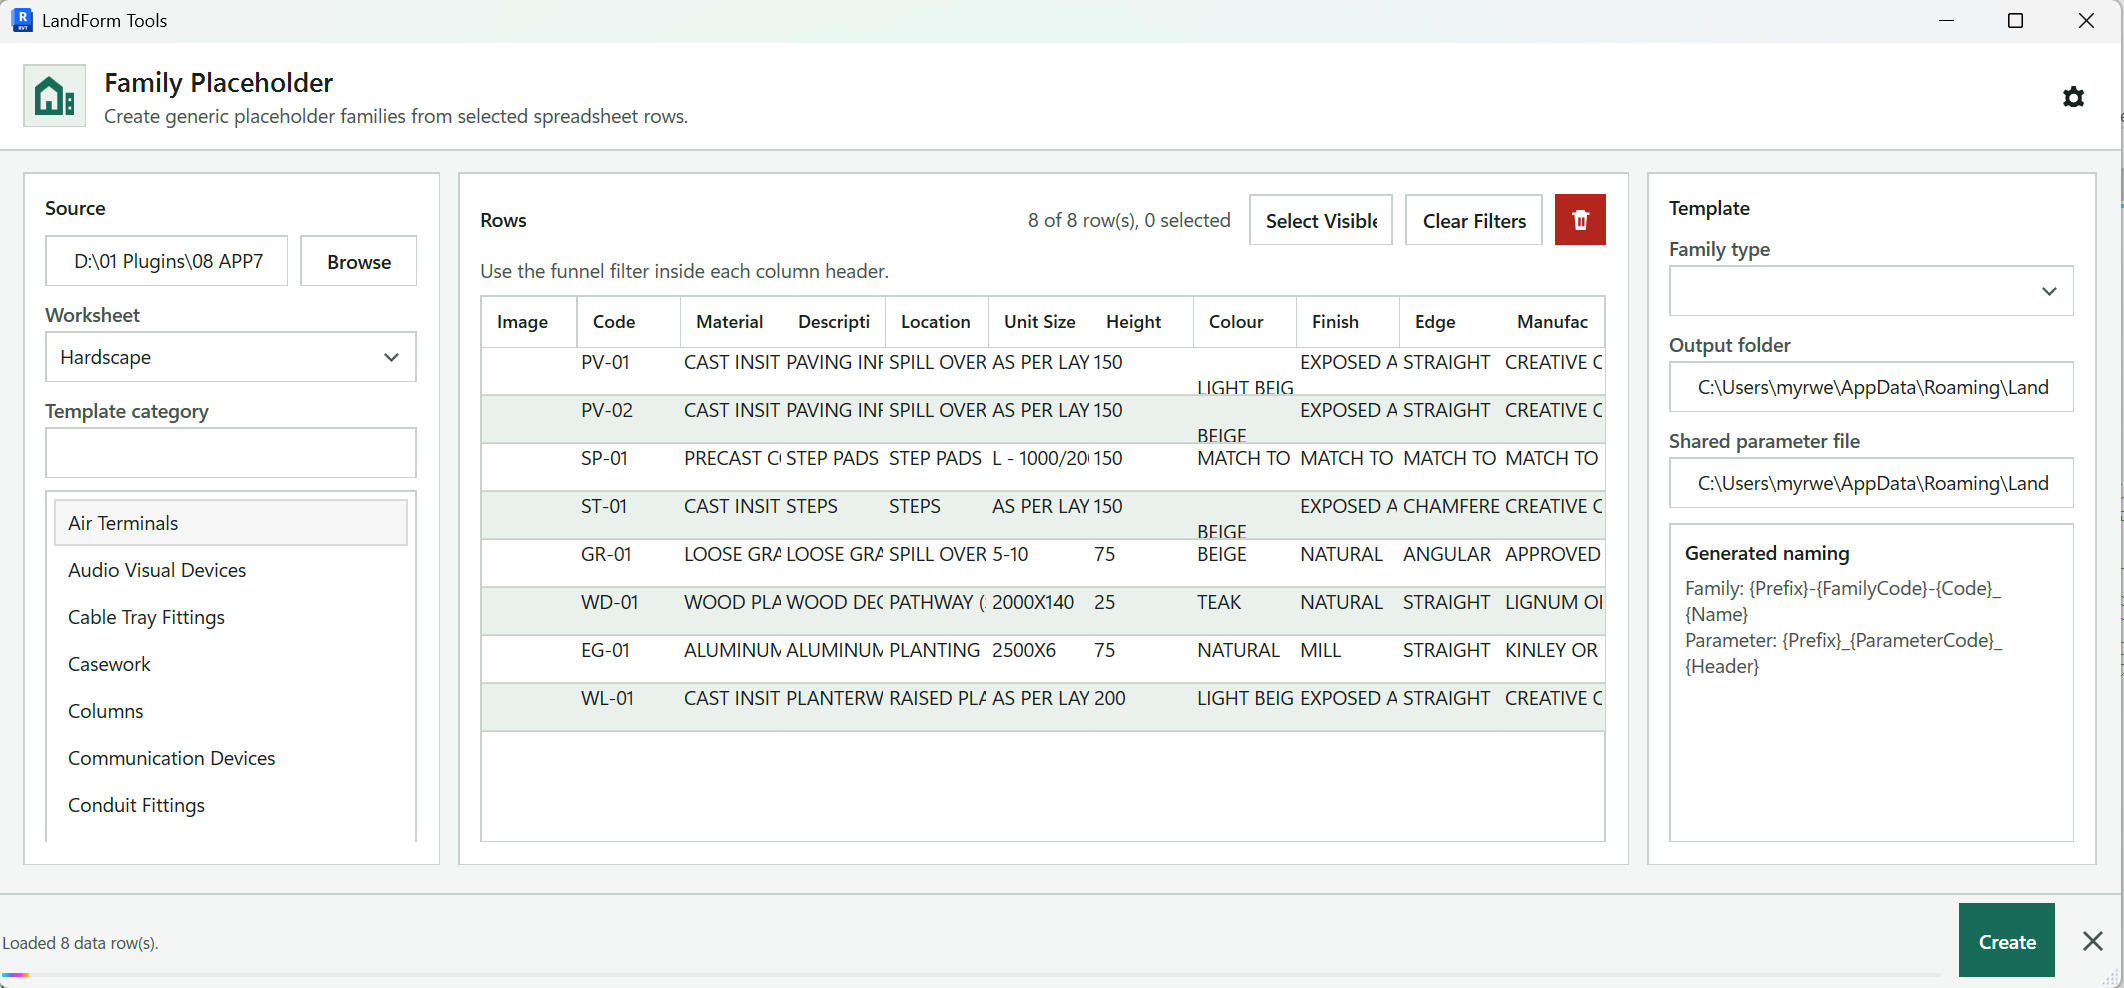Click the Location column header
Image resolution: width=2124 pixels, height=988 pixels.
click(x=937, y=322)
